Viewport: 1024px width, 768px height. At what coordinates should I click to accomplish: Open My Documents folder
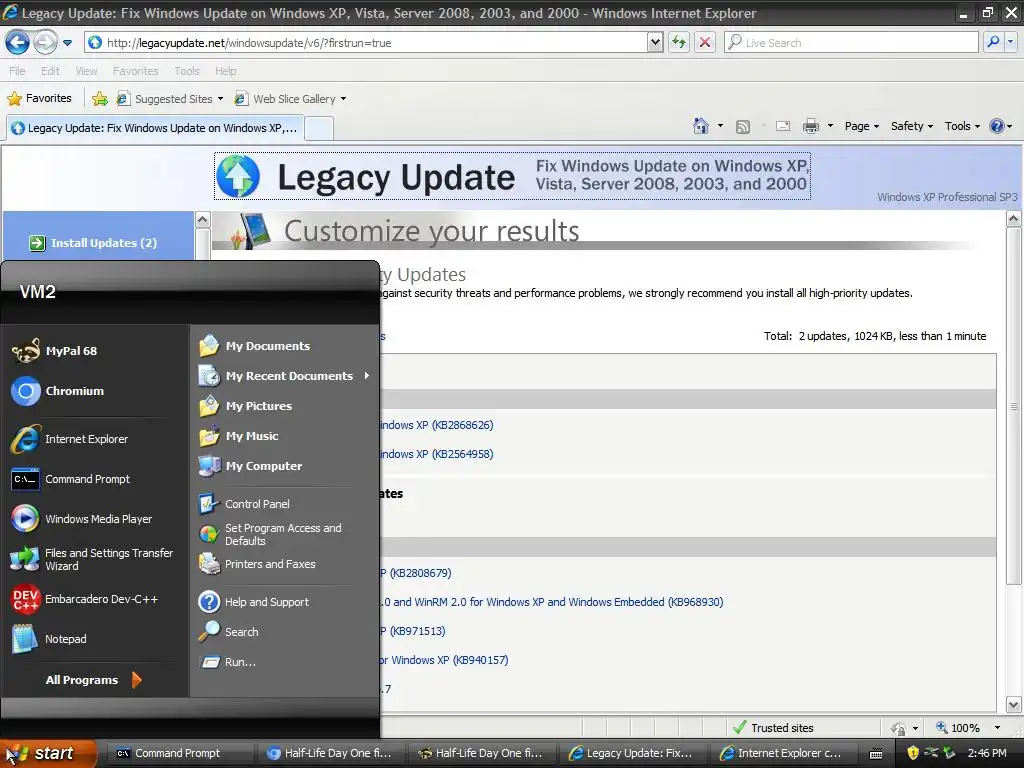(x=255, y=346)
